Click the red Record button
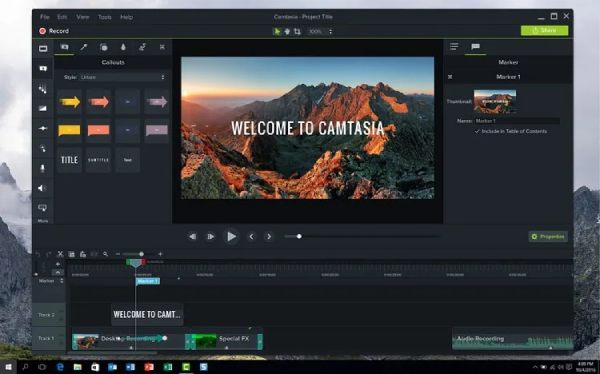This screenshot has height=374, width=600. tap(54, 31)
